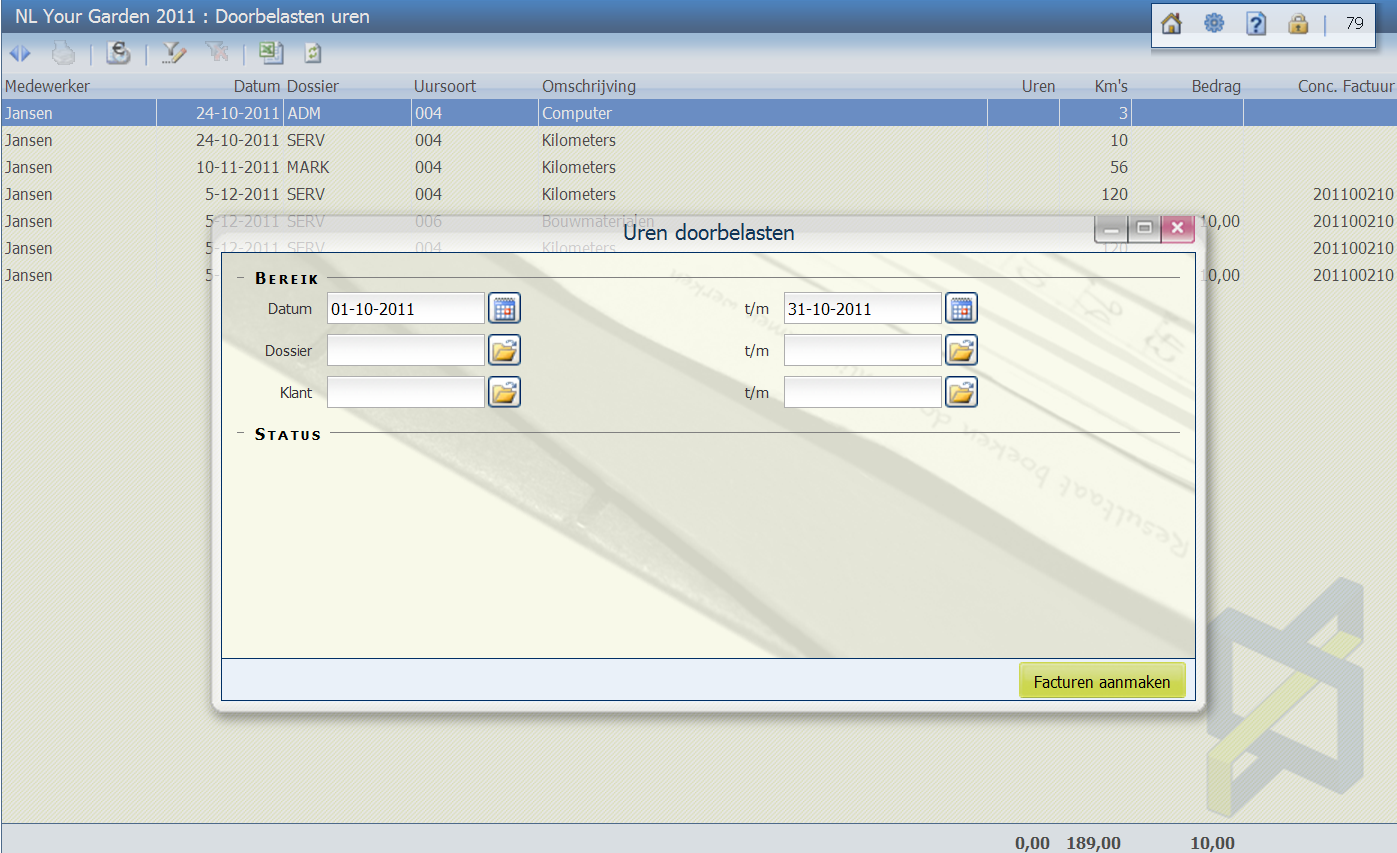Select the row with dossier ADM Computer
Image resolution: width=1397 pixels, height=853 pixels.
coord(698,113)
